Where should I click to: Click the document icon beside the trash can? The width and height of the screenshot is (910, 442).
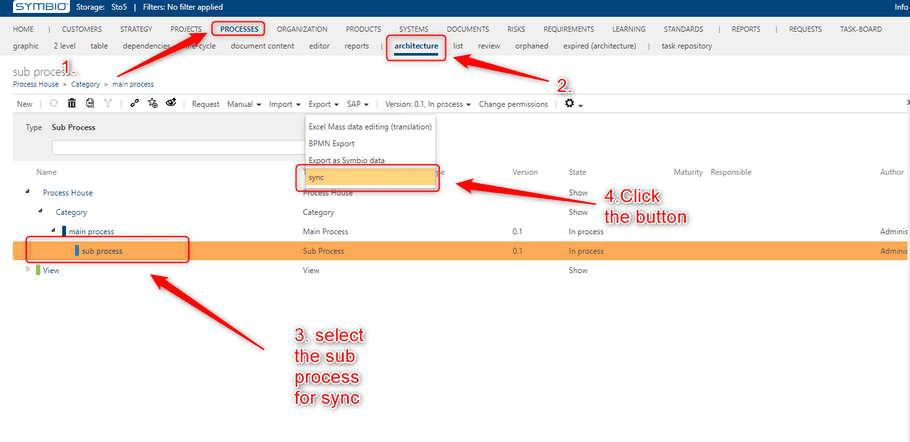(x=89, y=104)
